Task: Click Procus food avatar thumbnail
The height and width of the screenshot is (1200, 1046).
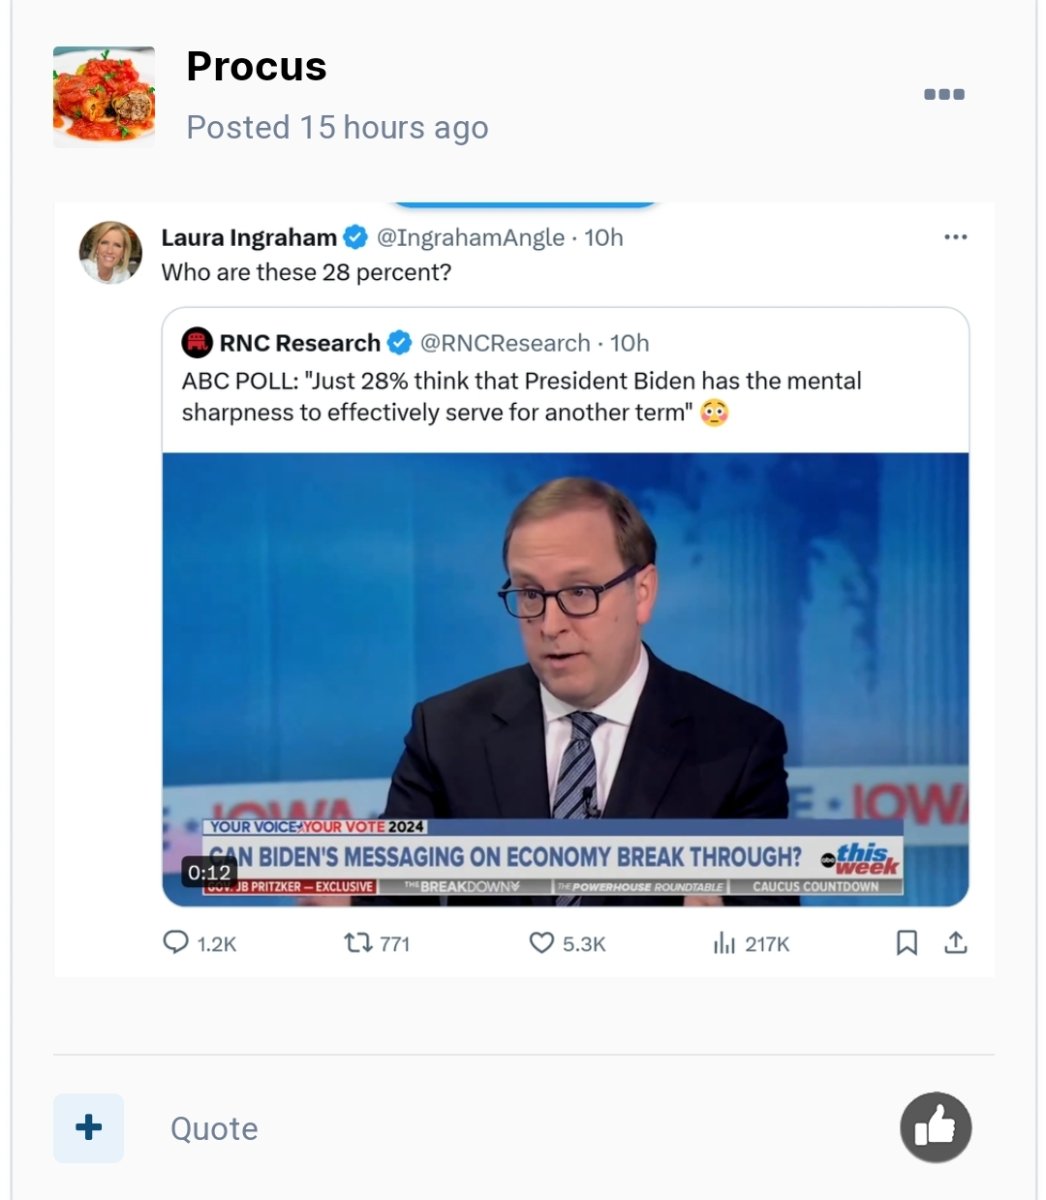Action: pyautogui.click(x=104, y=97)
